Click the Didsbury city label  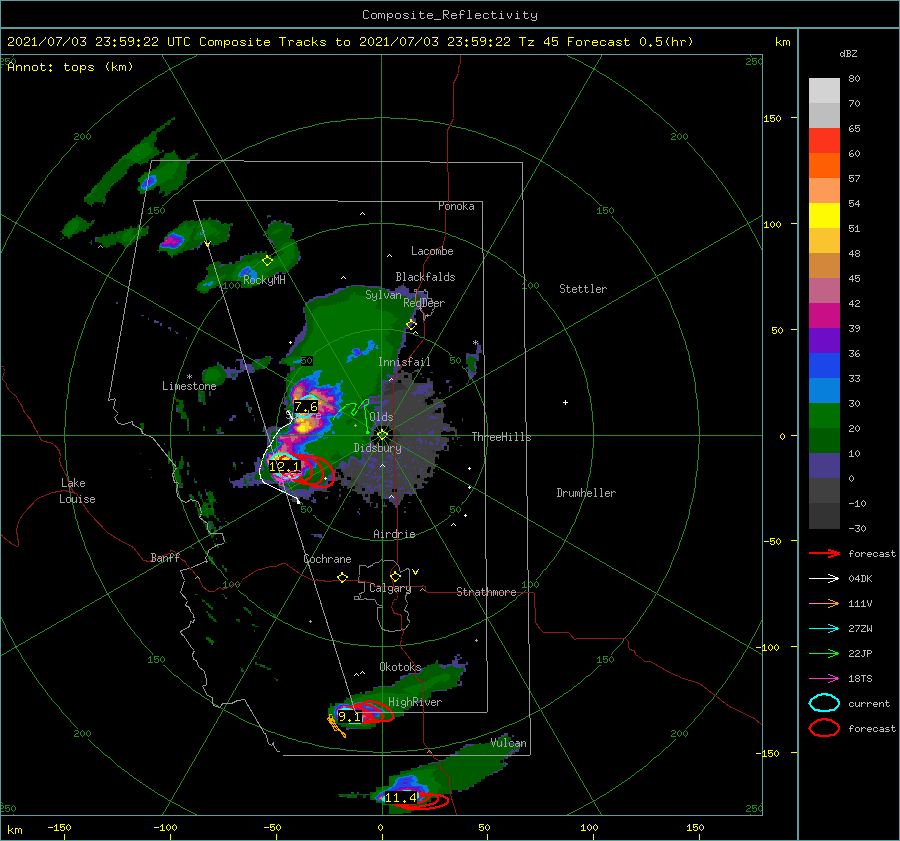(377, 448)
